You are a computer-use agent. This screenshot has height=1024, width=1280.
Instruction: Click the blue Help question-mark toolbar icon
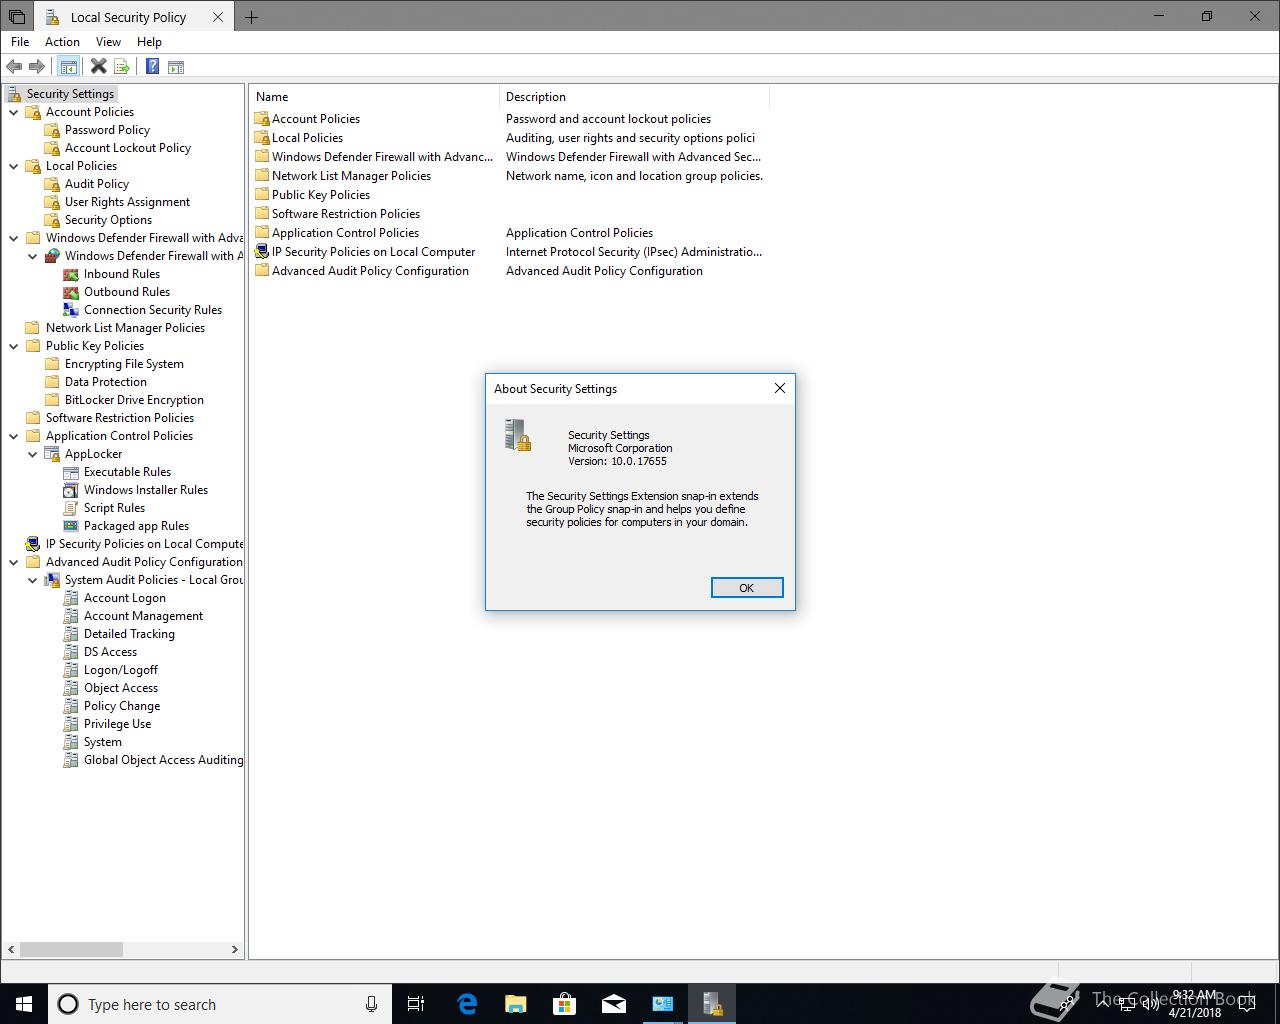point(152,67)
